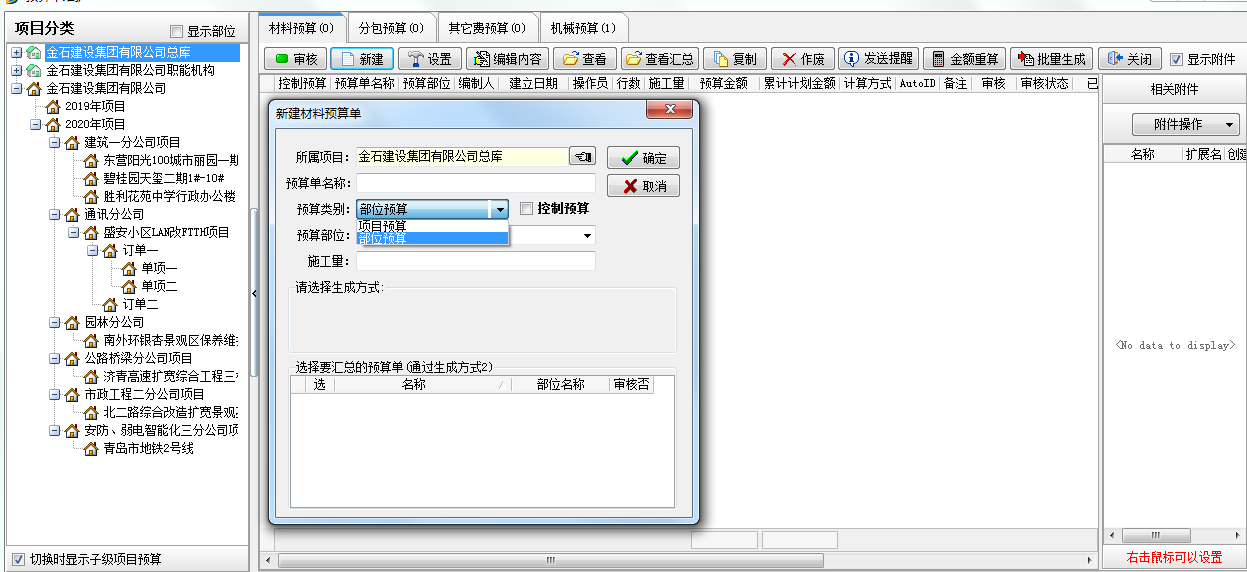Open the 设置 toolbar button
Image resolution: width=1247 pixels, height=572 pixels.
[x=430, y=59]
